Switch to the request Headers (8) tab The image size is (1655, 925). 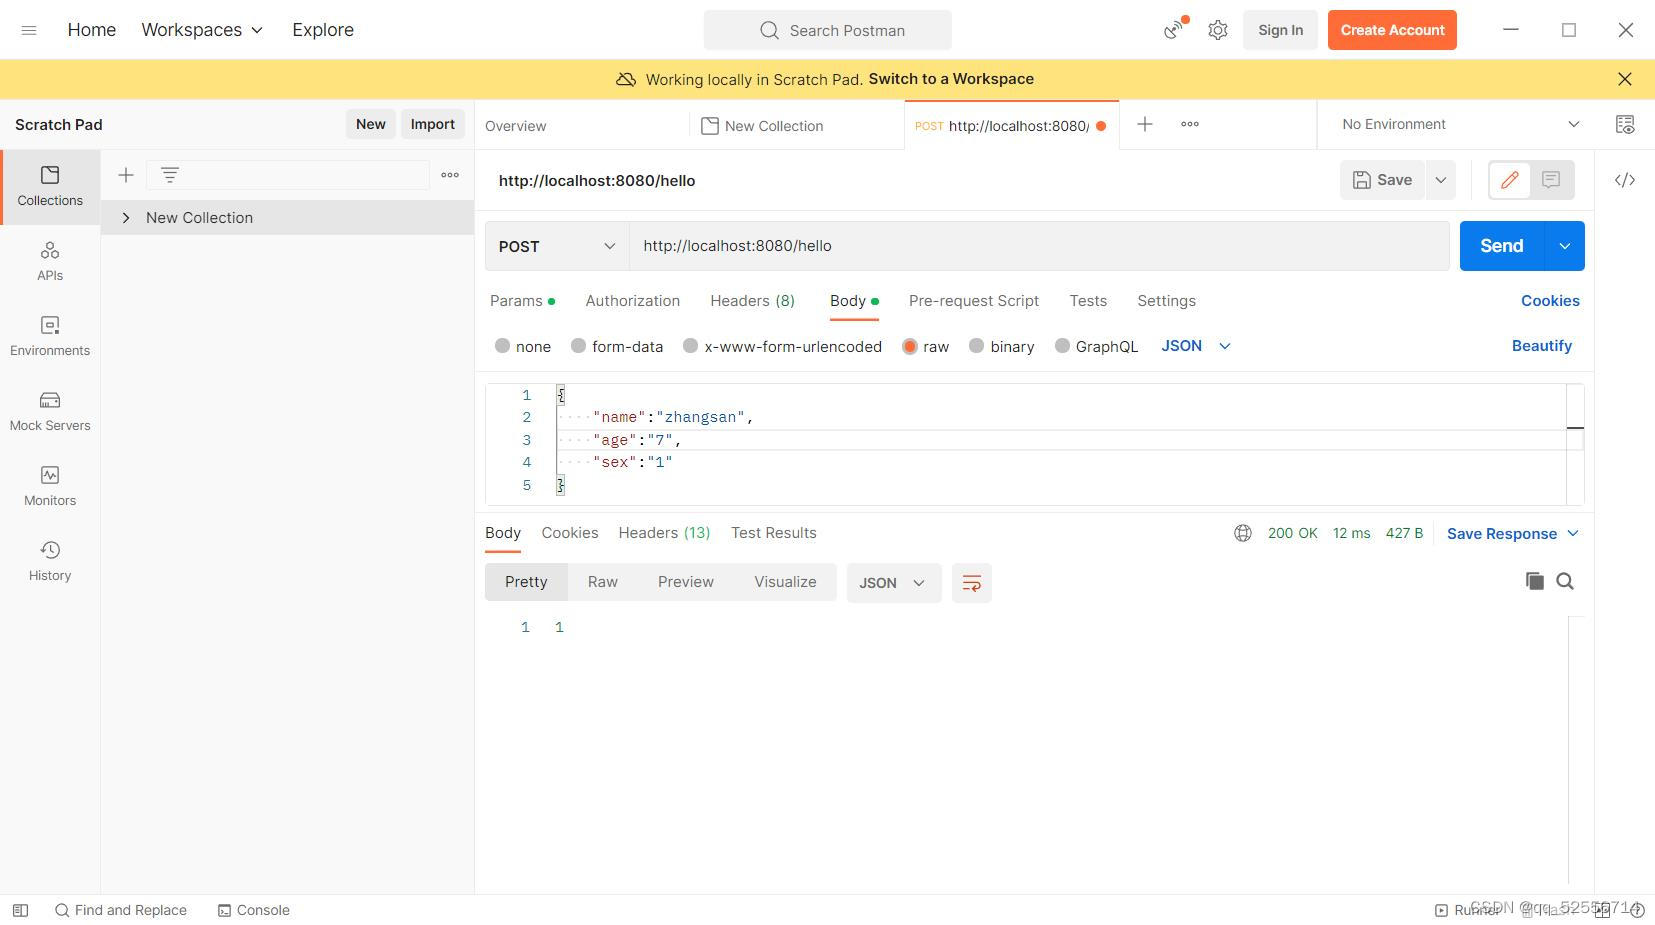(753, 301)
